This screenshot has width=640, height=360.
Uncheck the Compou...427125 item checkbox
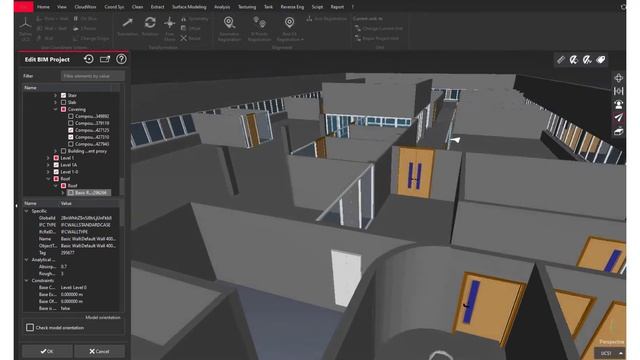coord(71,130)
